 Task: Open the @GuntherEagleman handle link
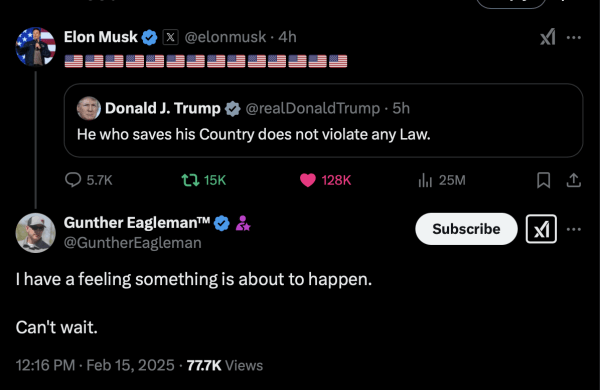[x=132, y=243]
